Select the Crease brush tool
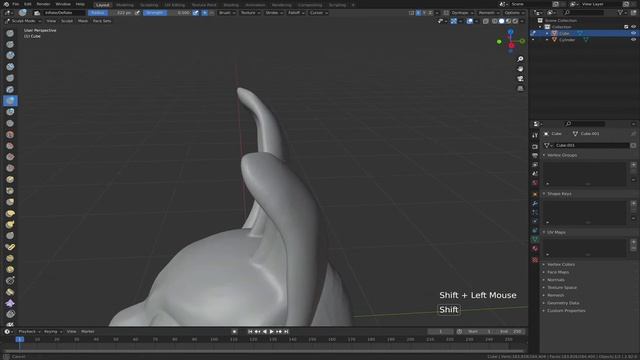 pos(10,123)
